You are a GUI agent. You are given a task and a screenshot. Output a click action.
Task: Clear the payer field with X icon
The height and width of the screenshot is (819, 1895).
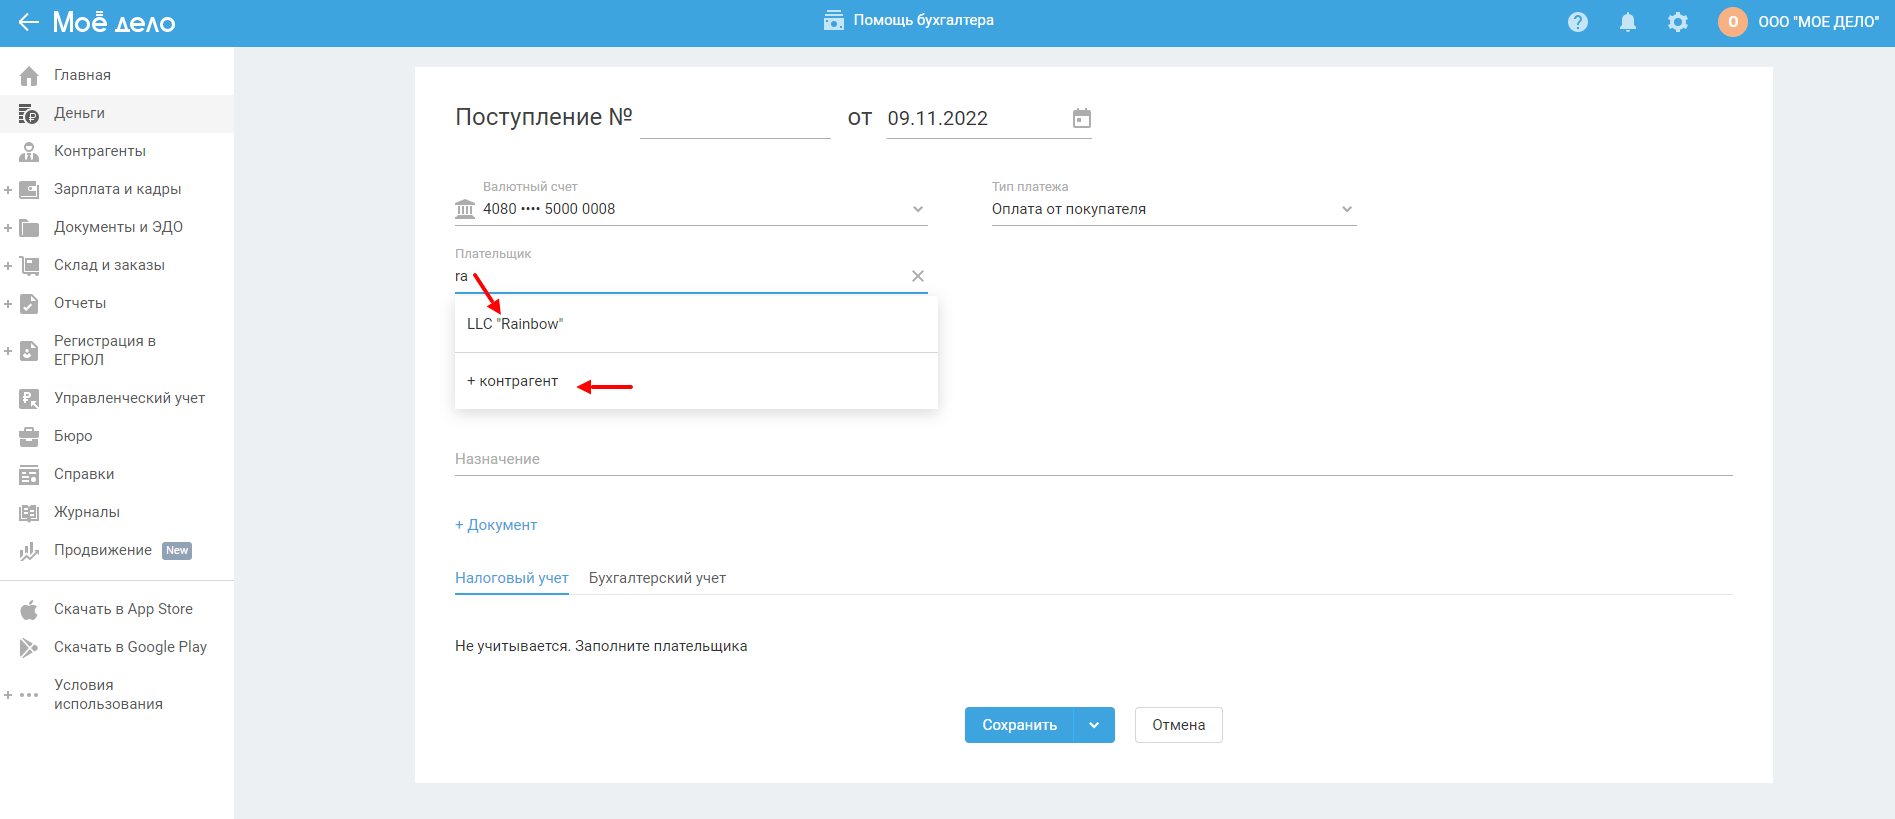coord(917,276)
